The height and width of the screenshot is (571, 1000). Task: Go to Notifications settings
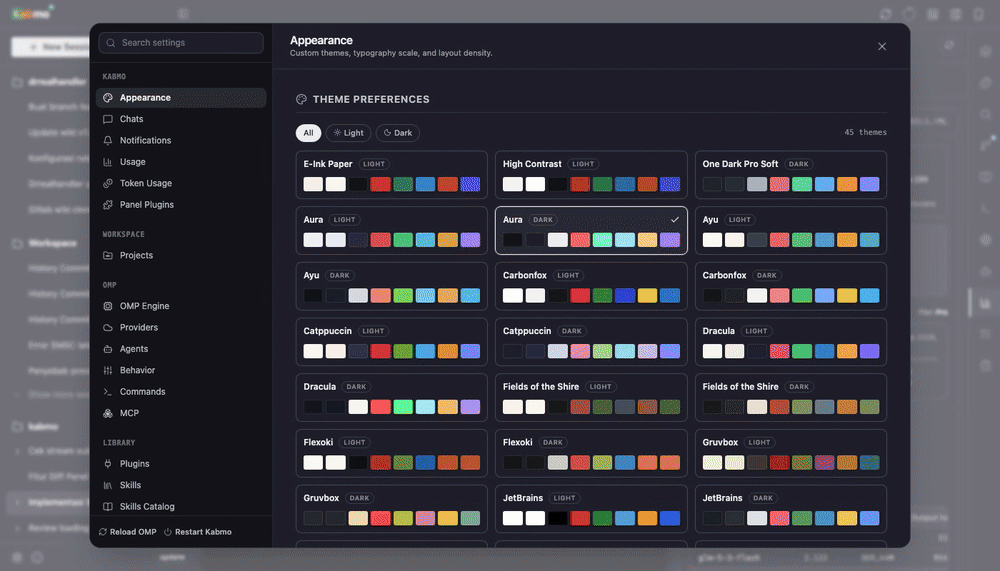point(181,140)
